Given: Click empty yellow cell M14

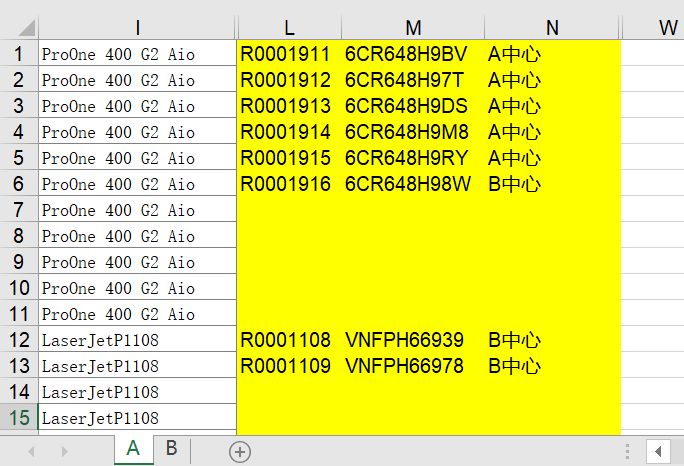Looking at the screenshot, I should click(413, 391).
